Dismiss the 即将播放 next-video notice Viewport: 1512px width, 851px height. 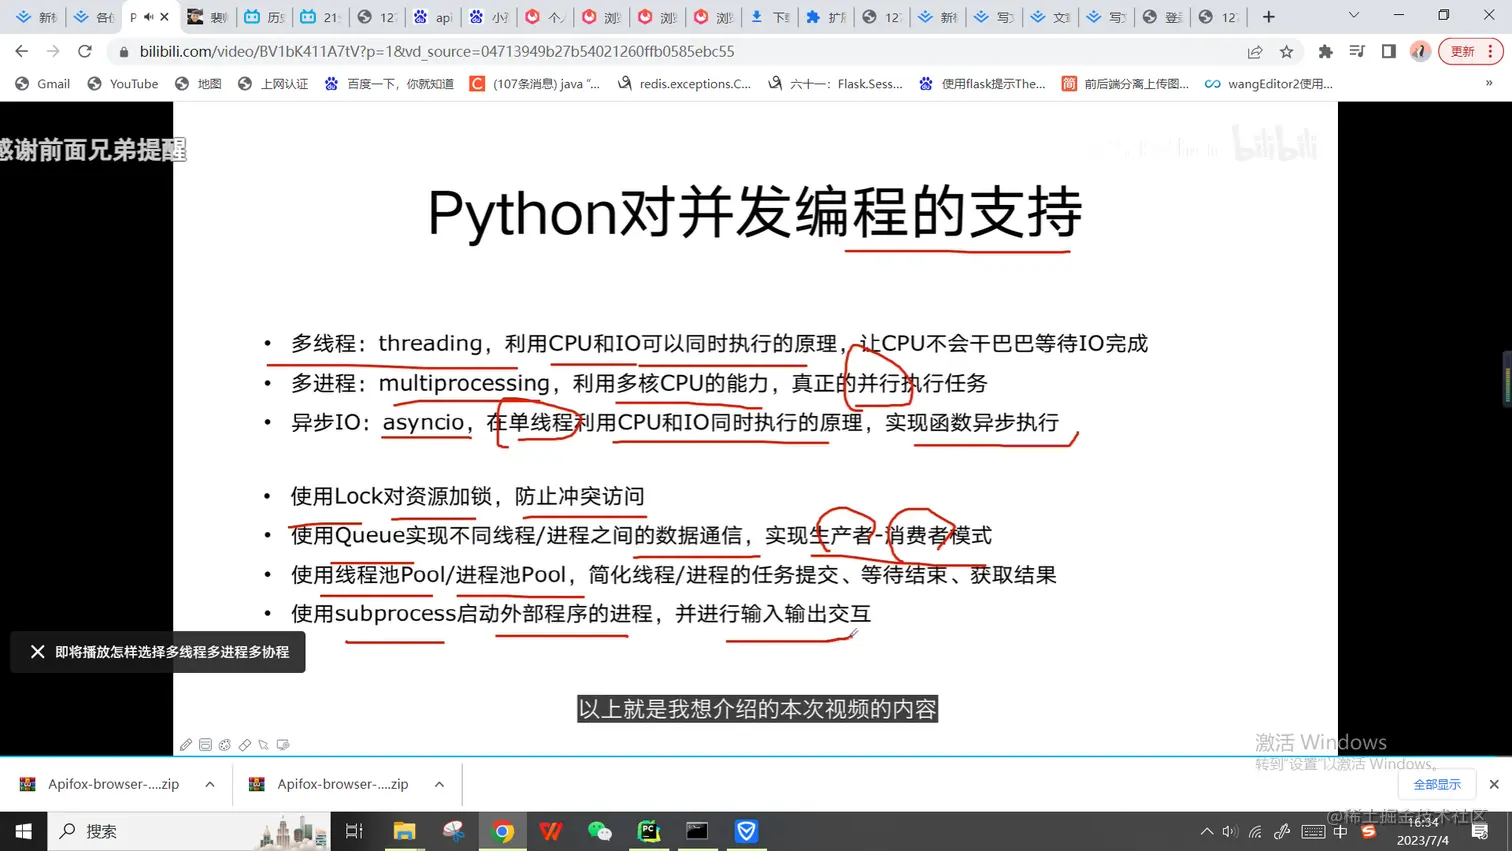(37, 652)
